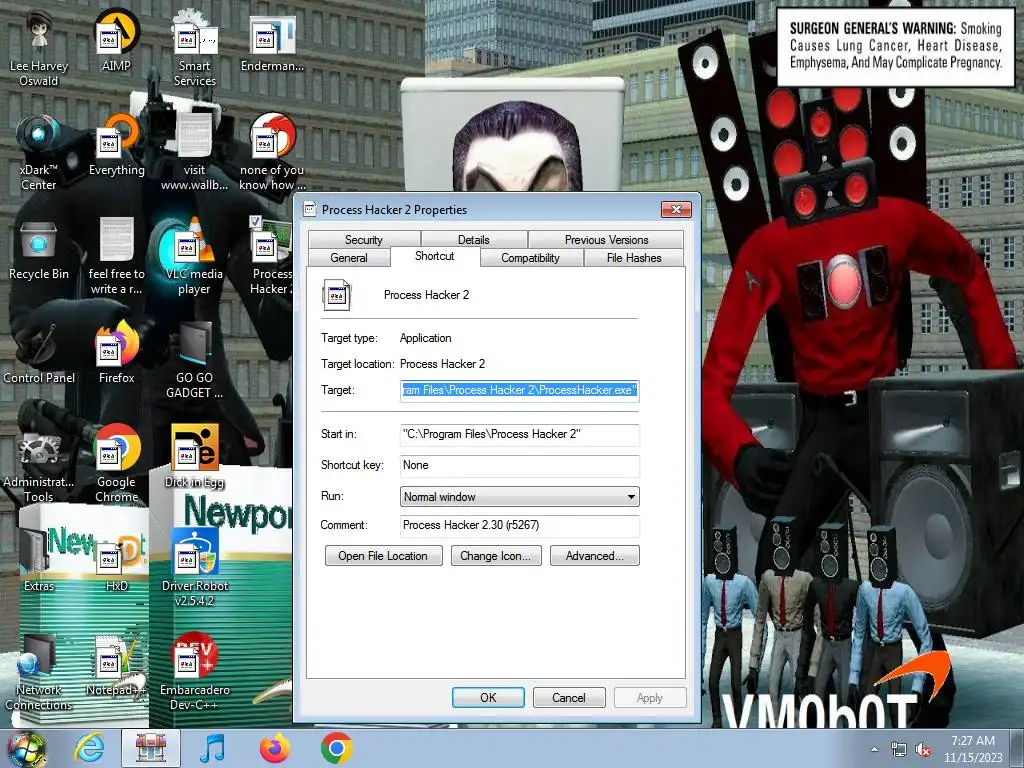
Task: Click inside the Start in field
Action: point(519,434)
